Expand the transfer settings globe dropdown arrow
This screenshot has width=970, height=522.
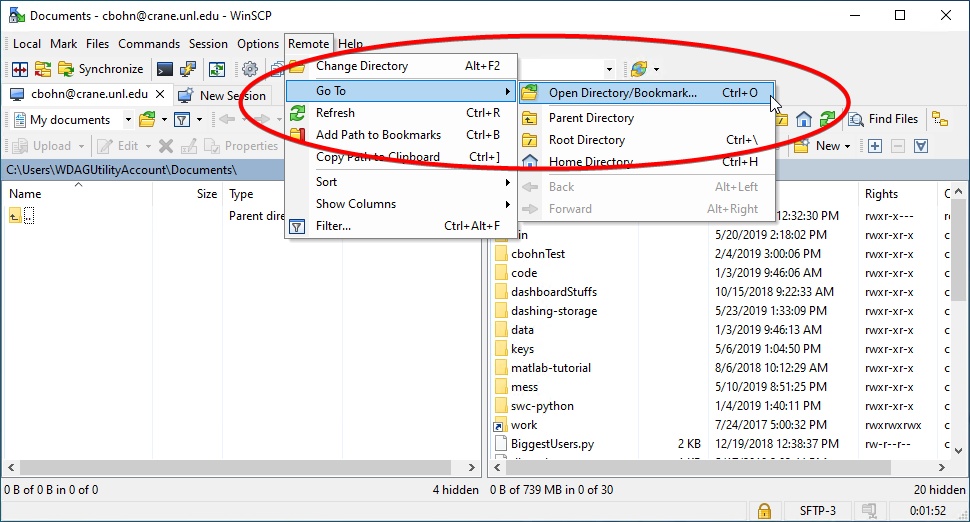pos(656,69)
